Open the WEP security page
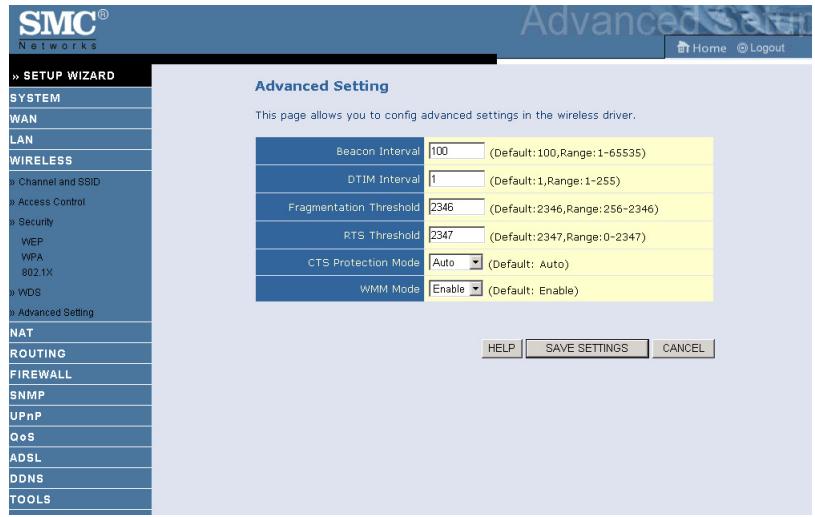This screenshot has width=815, height=517. click(x=32, y=242)
